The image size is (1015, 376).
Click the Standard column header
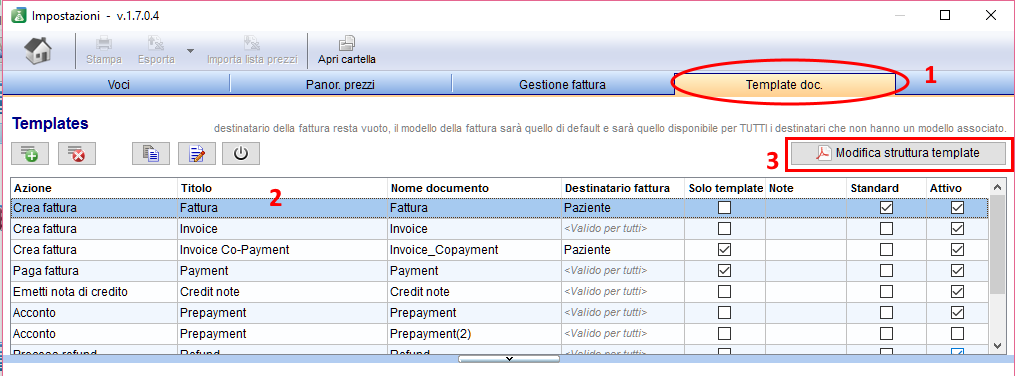pos(887,188)
